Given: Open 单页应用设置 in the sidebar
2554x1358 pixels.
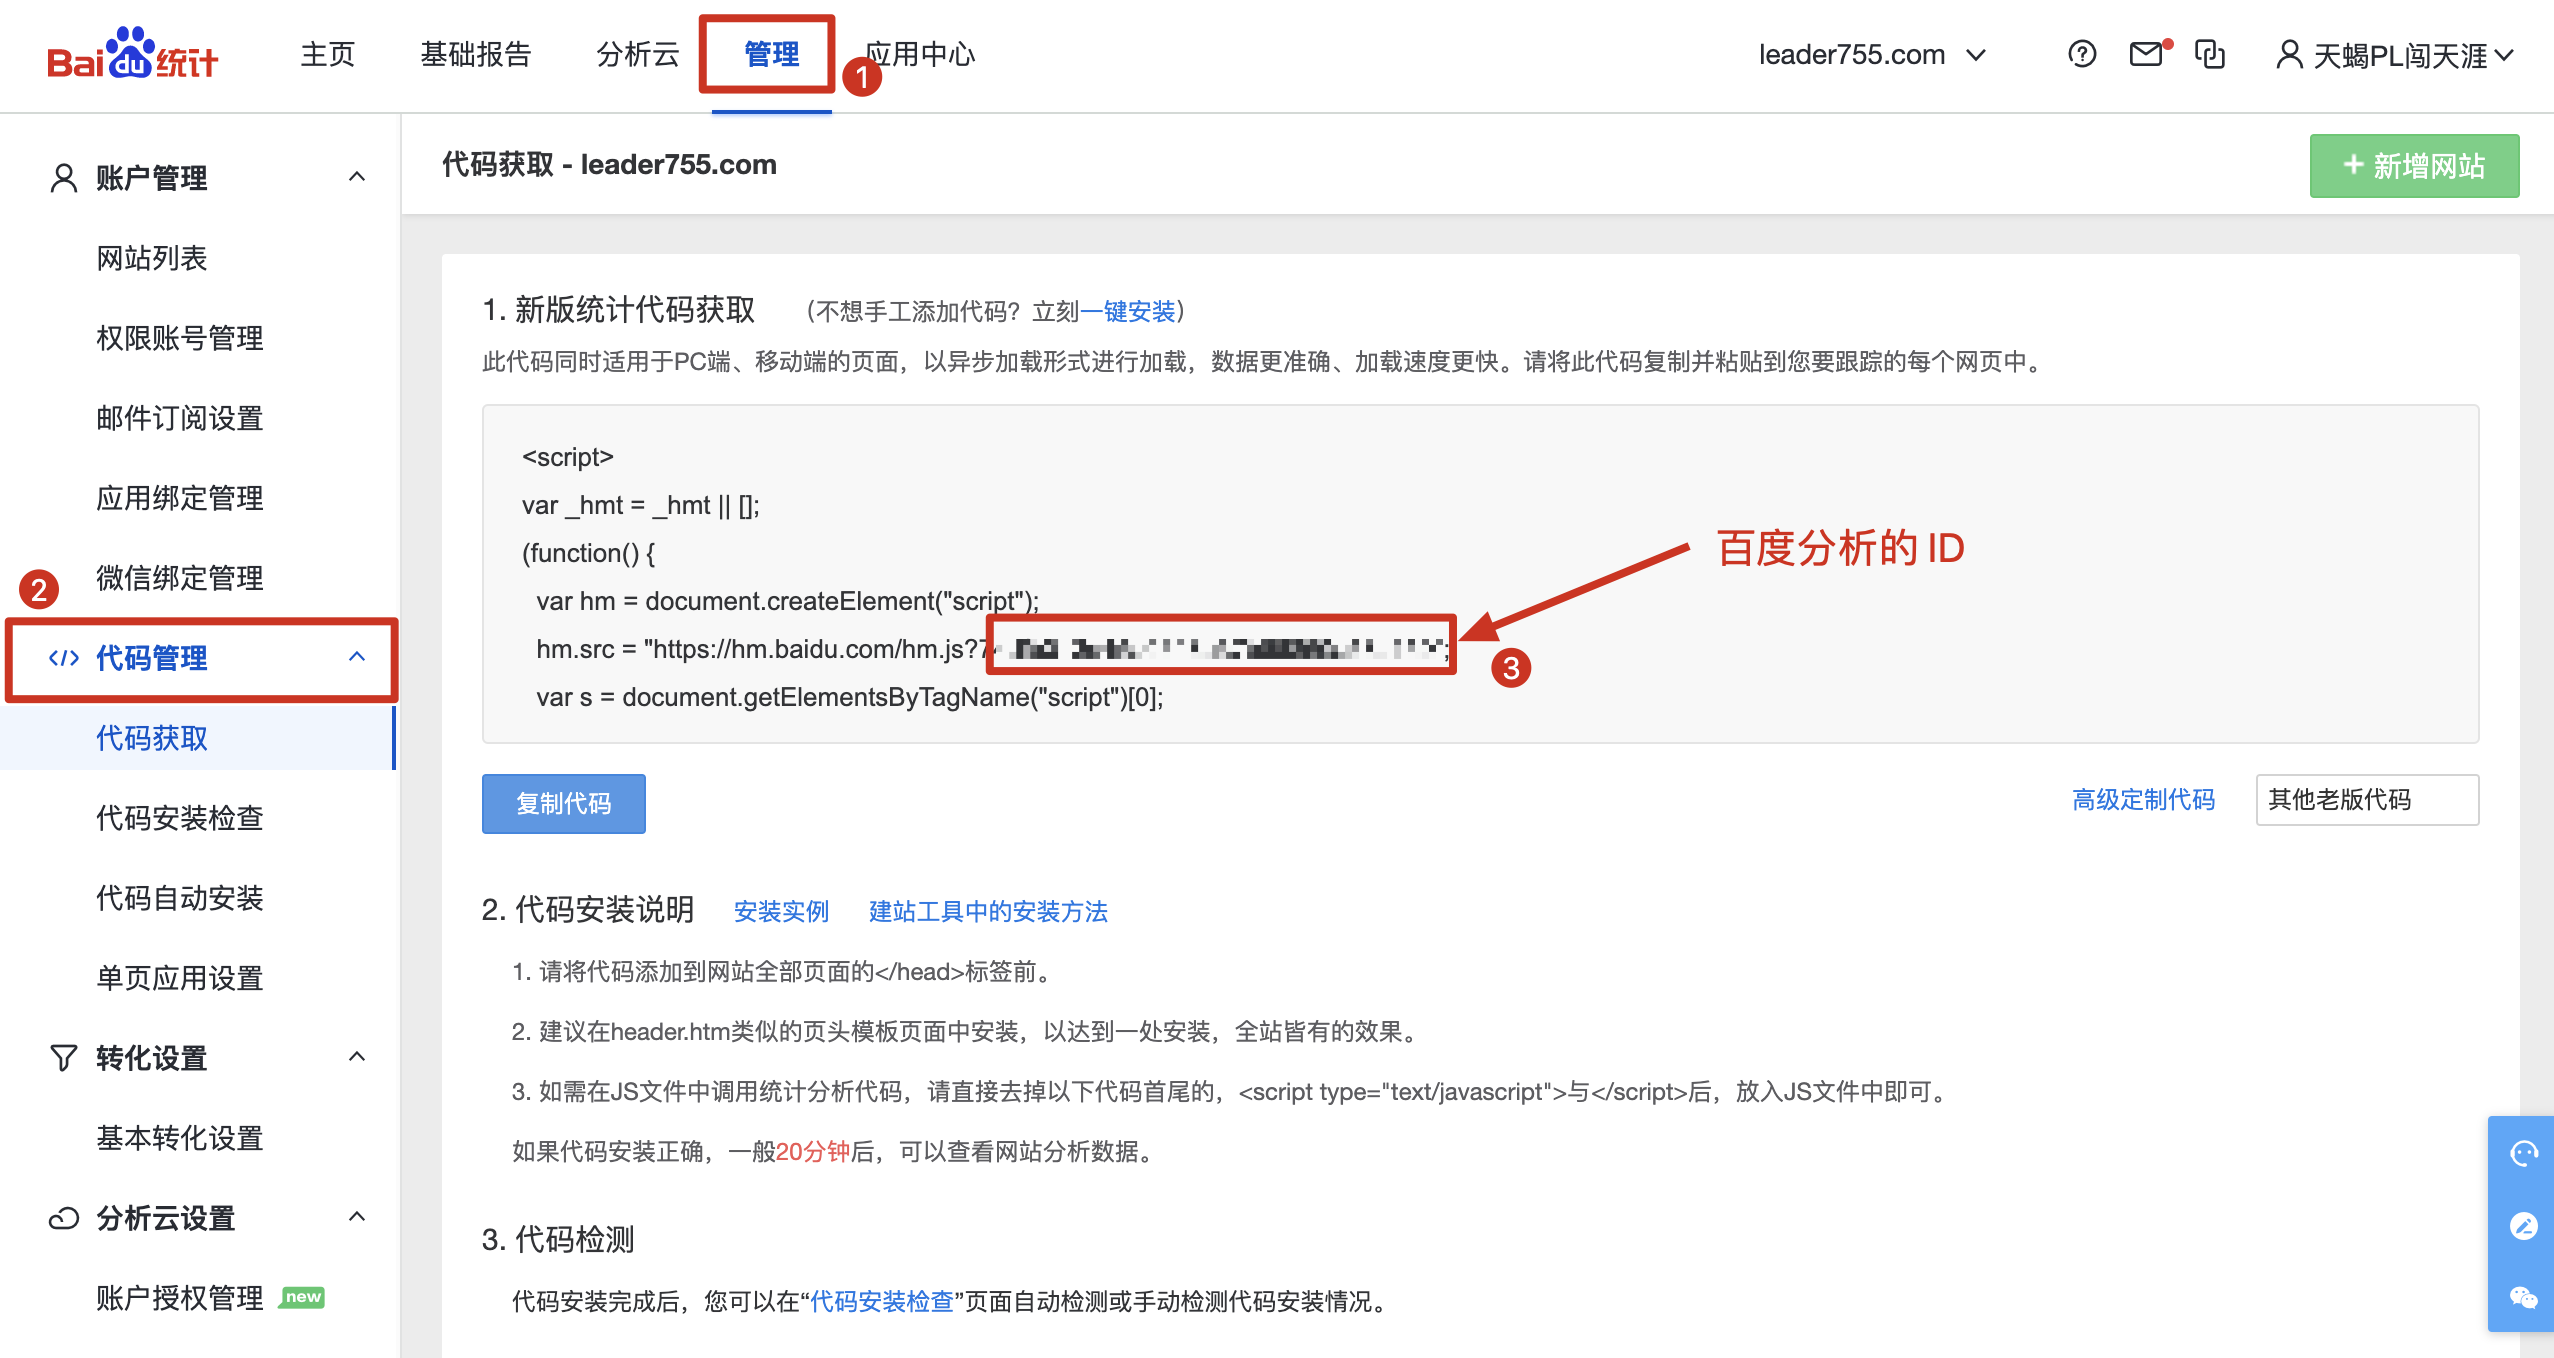Looking at the screenshot, I should point(179,978).
